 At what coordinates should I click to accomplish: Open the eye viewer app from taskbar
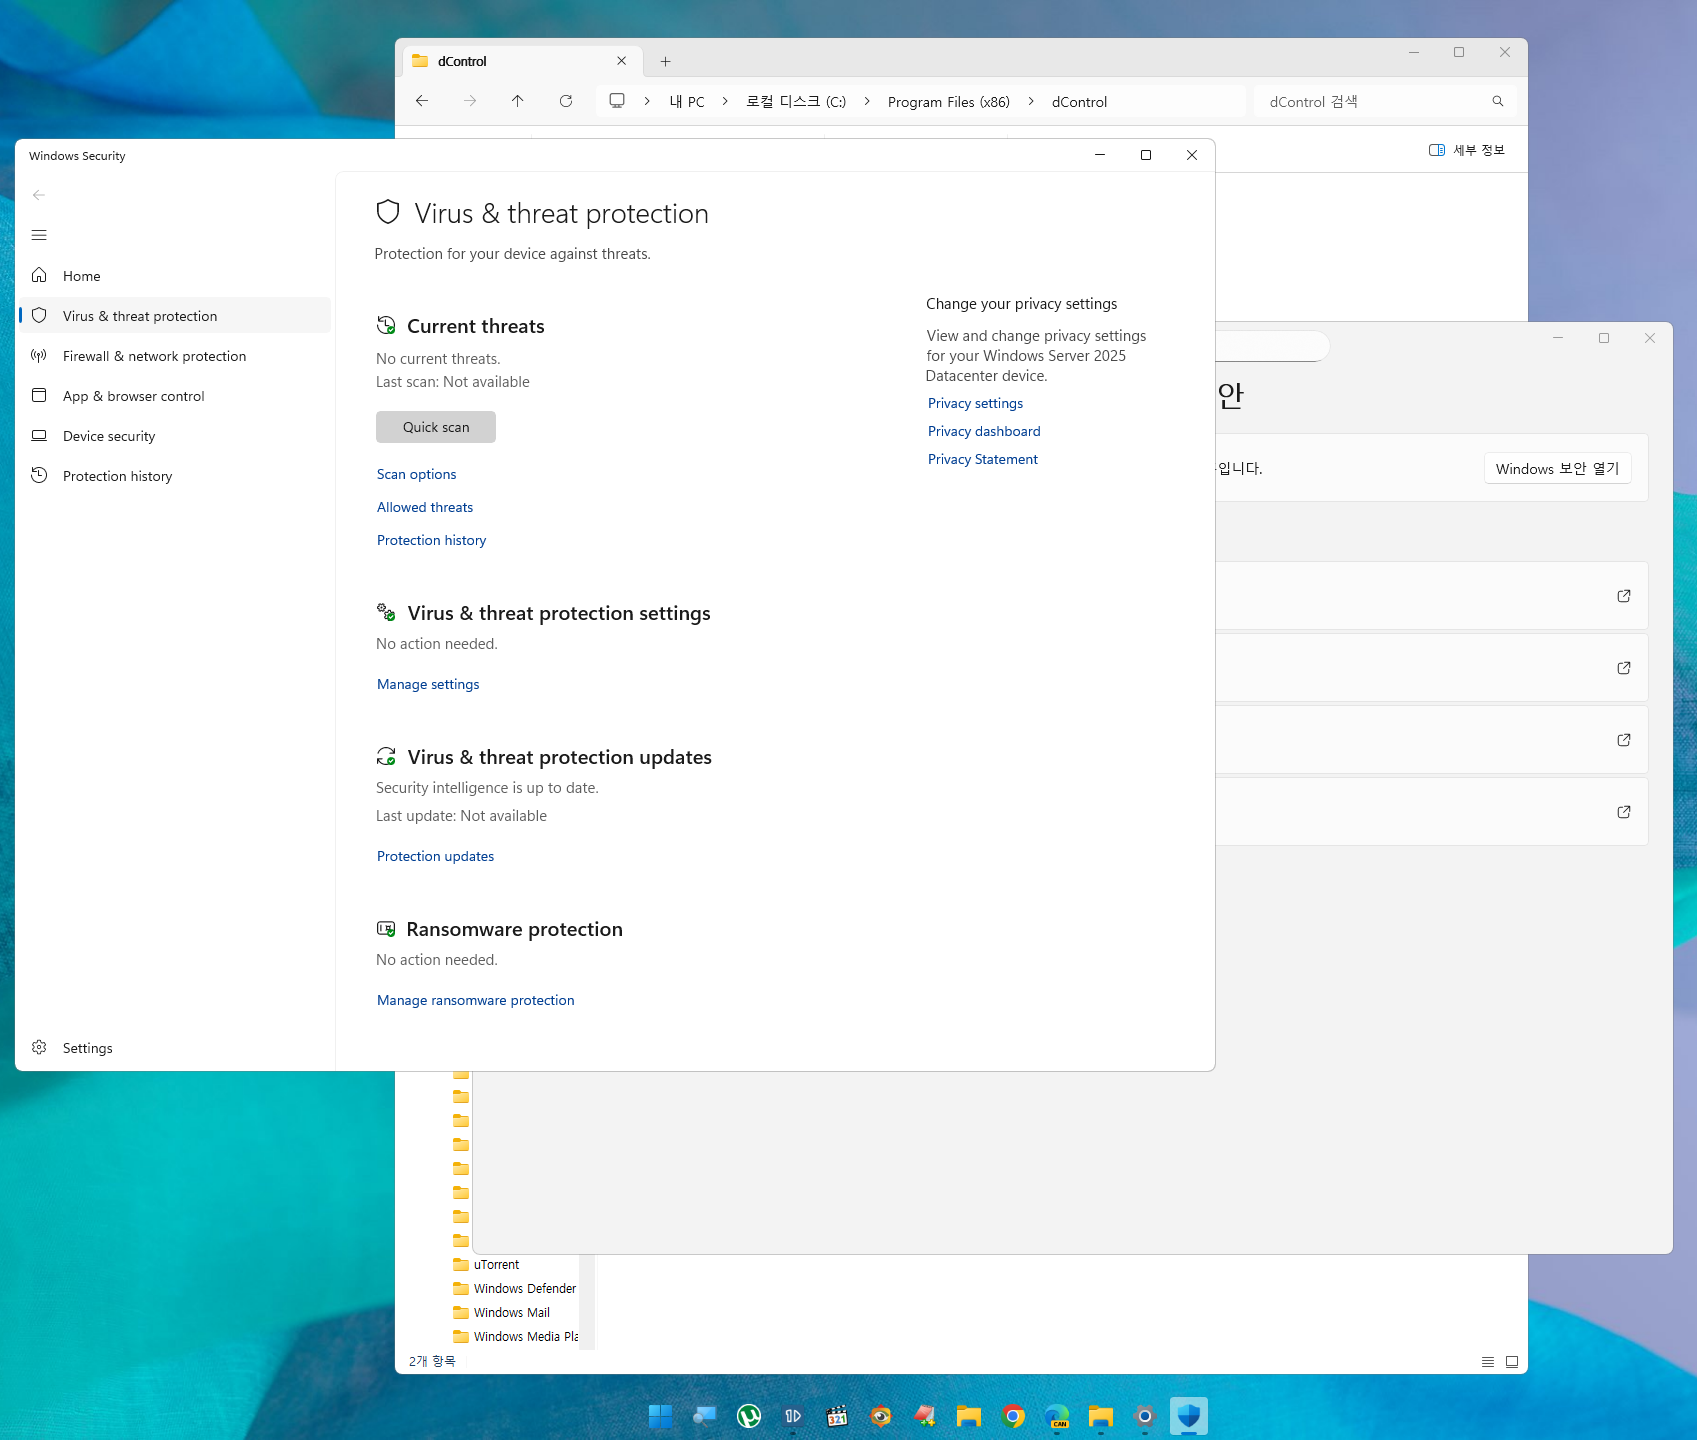881,1416
